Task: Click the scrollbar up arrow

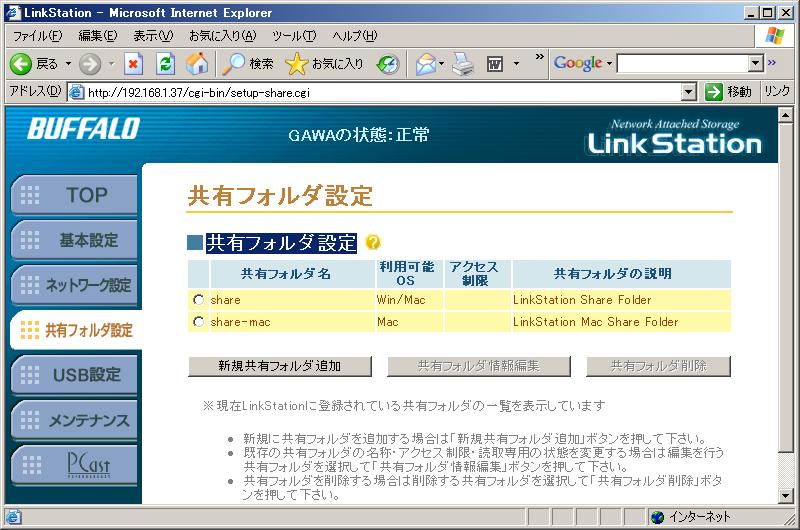Action: pos(785,115)
